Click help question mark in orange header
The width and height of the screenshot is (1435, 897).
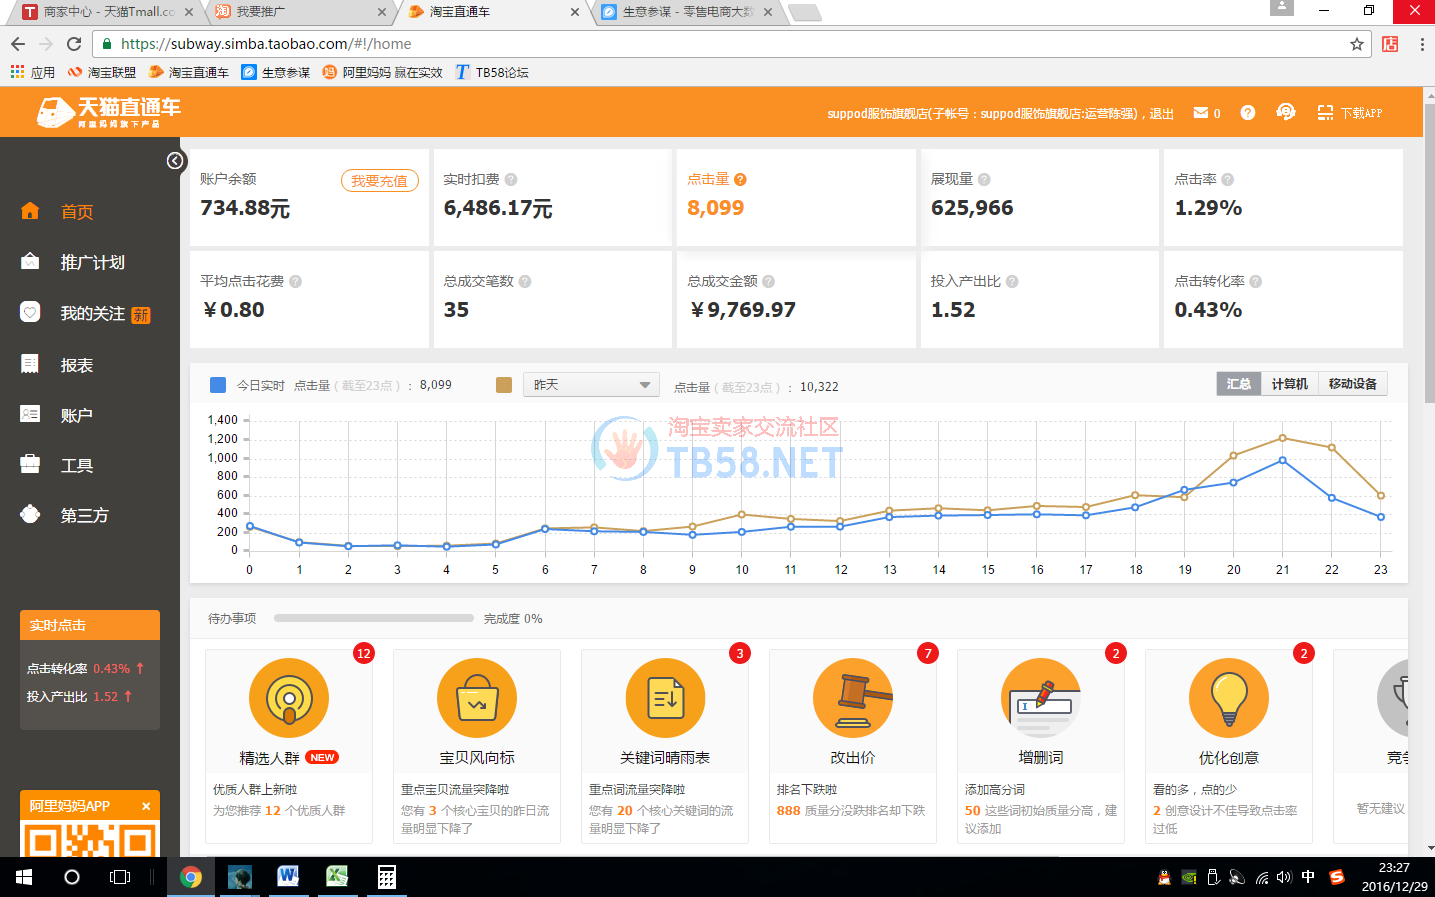click(x=1247, y=113)
